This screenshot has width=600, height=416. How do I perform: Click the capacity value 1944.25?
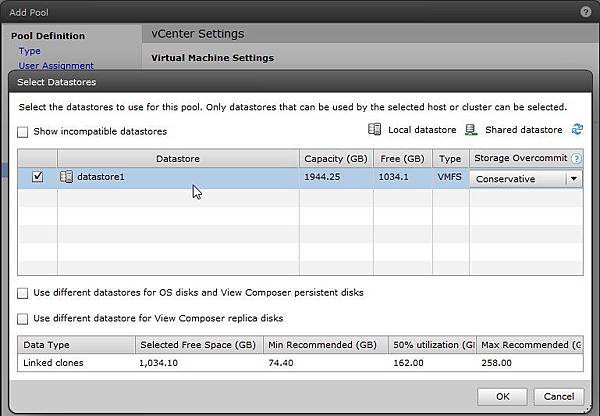[322, 177]
